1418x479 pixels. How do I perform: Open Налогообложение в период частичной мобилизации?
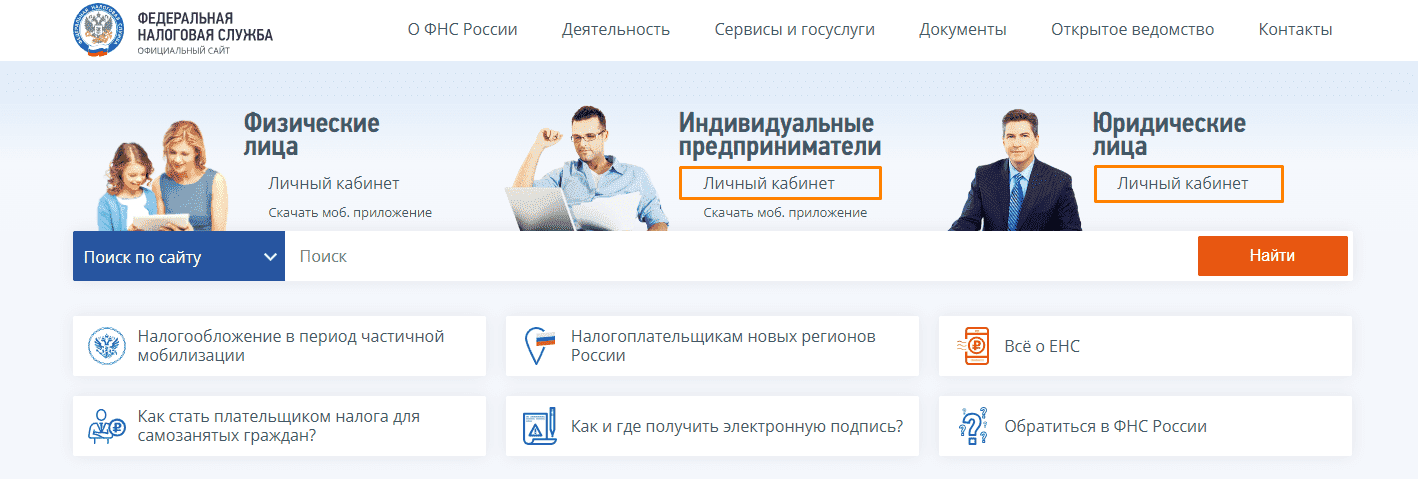point(279,346)
